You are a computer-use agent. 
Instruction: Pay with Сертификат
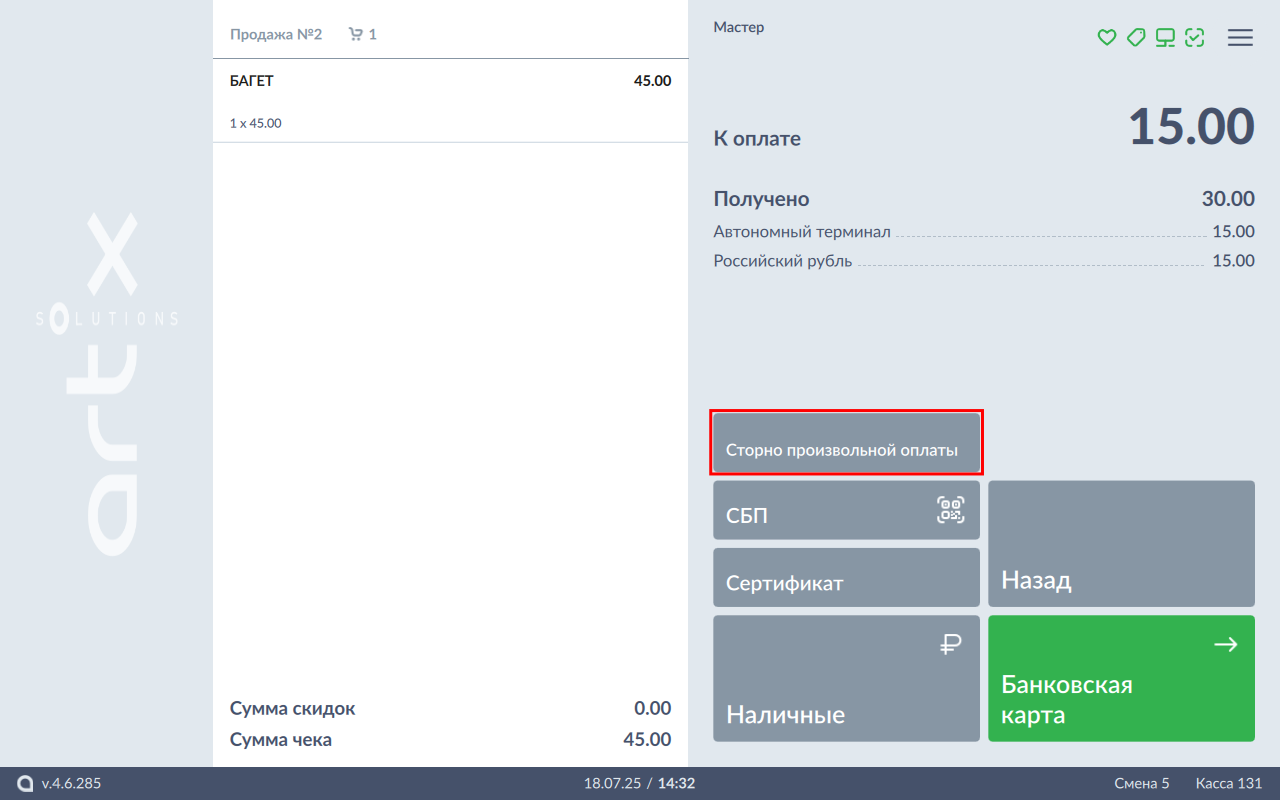click(846, 577)
